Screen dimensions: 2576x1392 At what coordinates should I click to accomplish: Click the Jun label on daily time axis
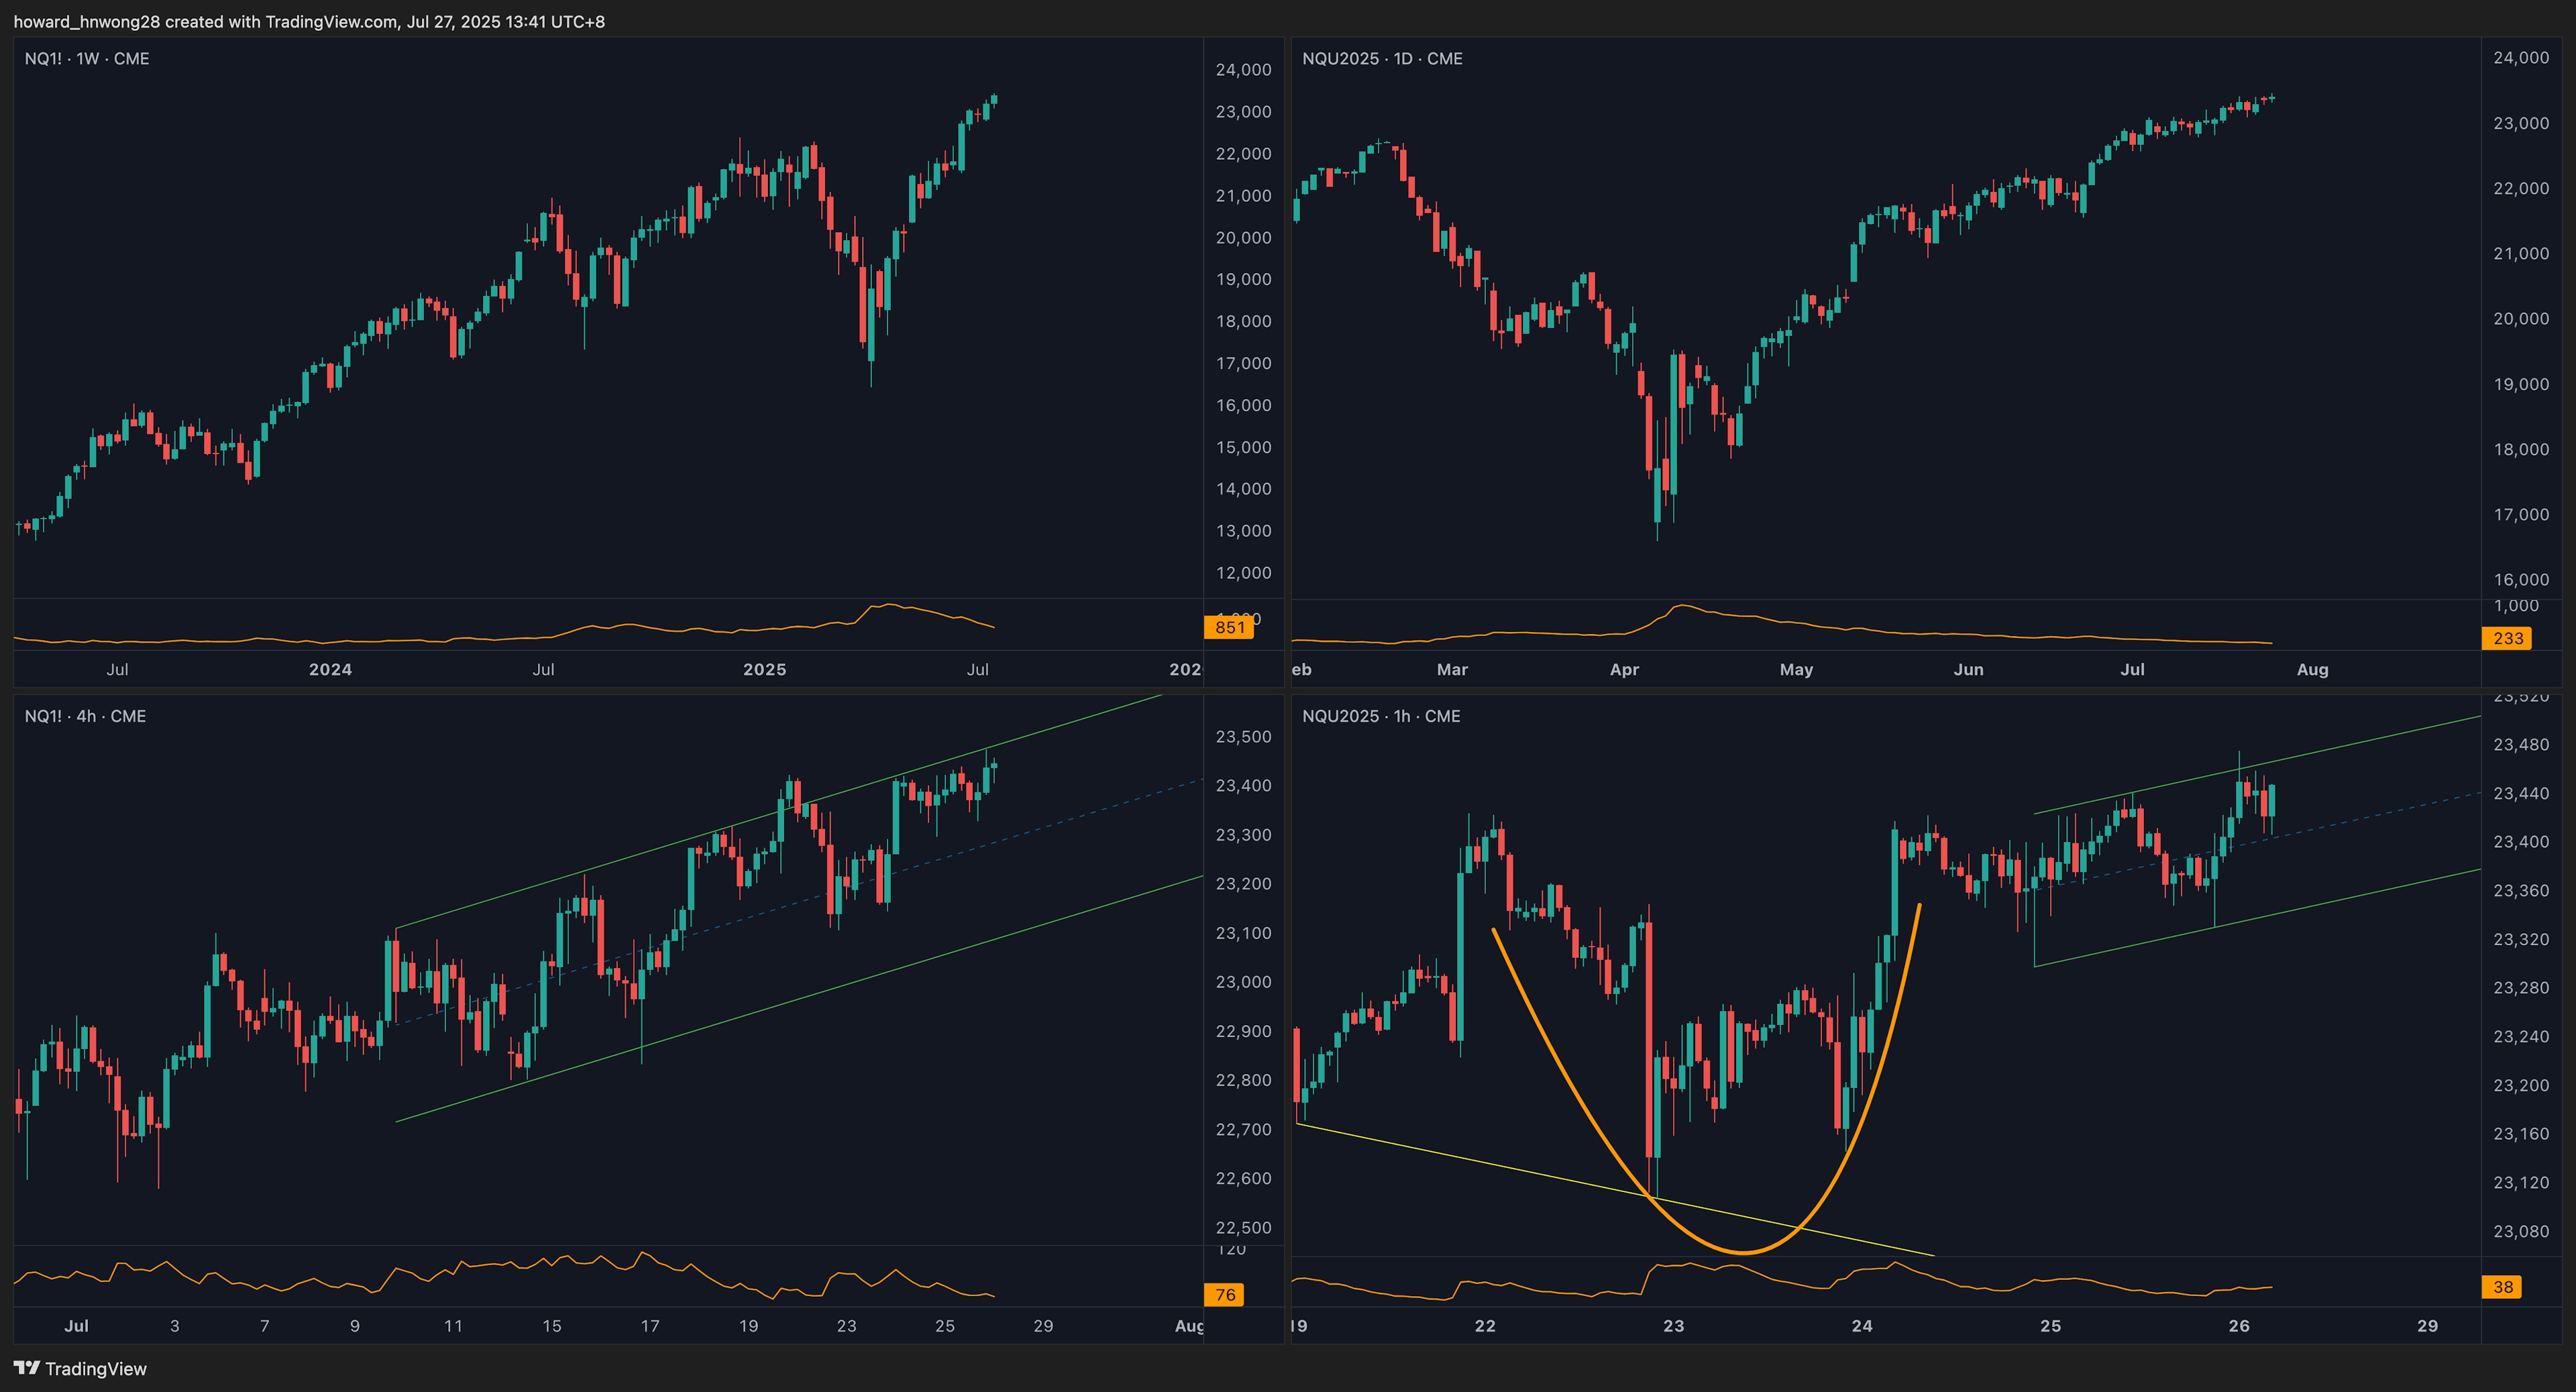(1968, 670)
